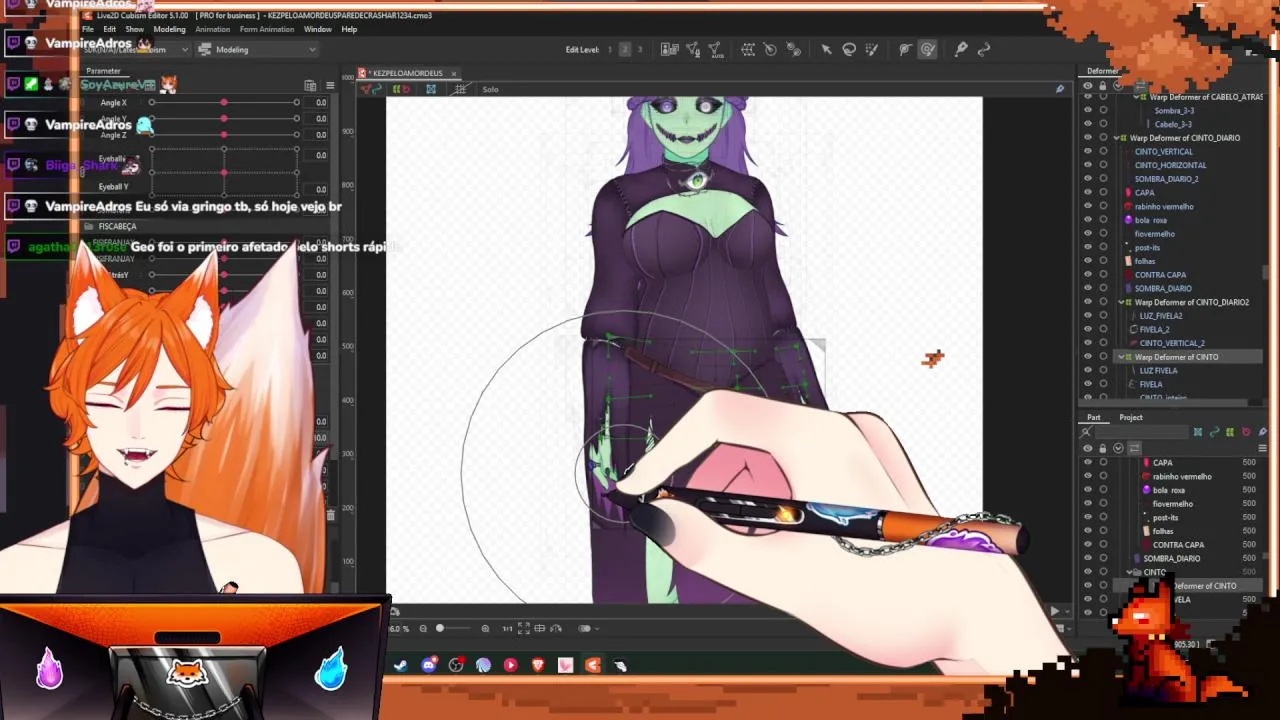
Task: Click the curved path tool icon
Action: pos(984,49)
